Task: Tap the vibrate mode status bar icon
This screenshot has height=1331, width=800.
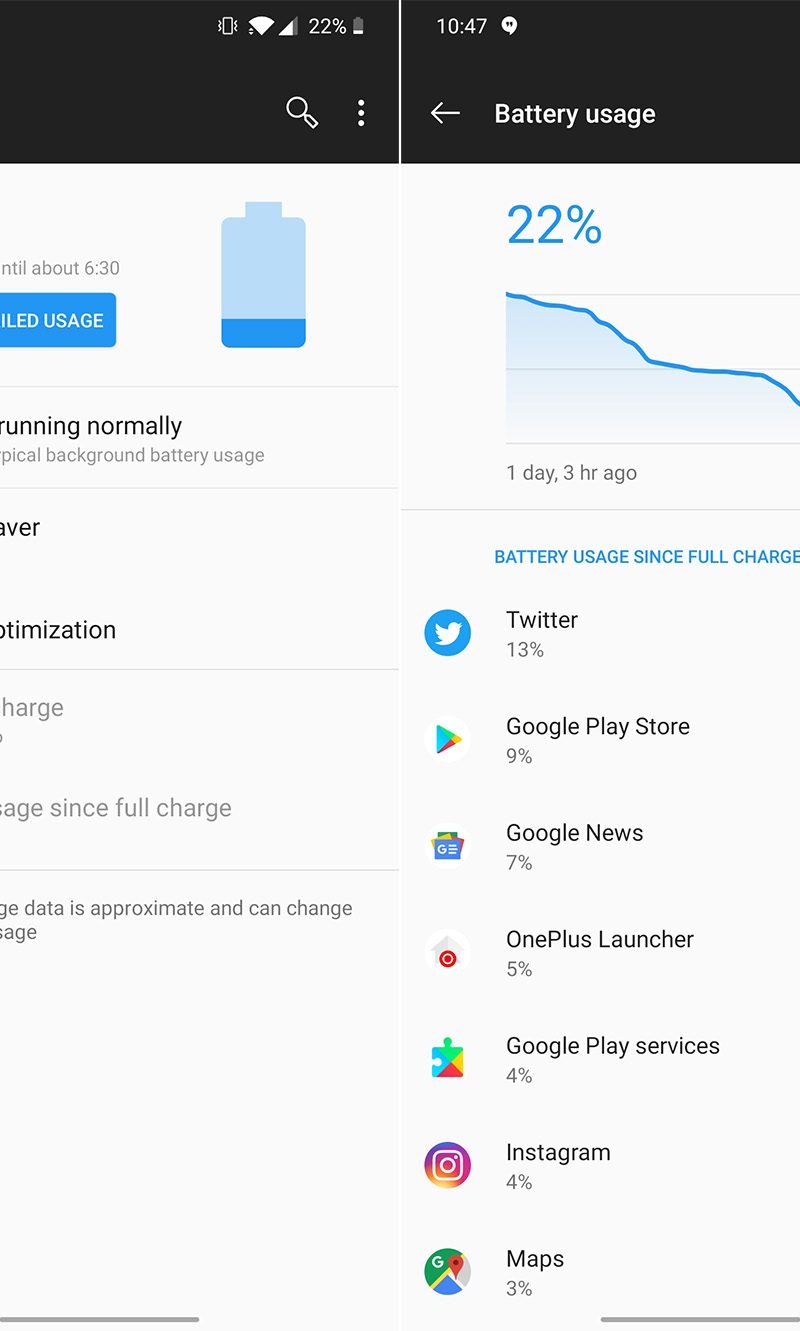Action: tap(227, 27)
